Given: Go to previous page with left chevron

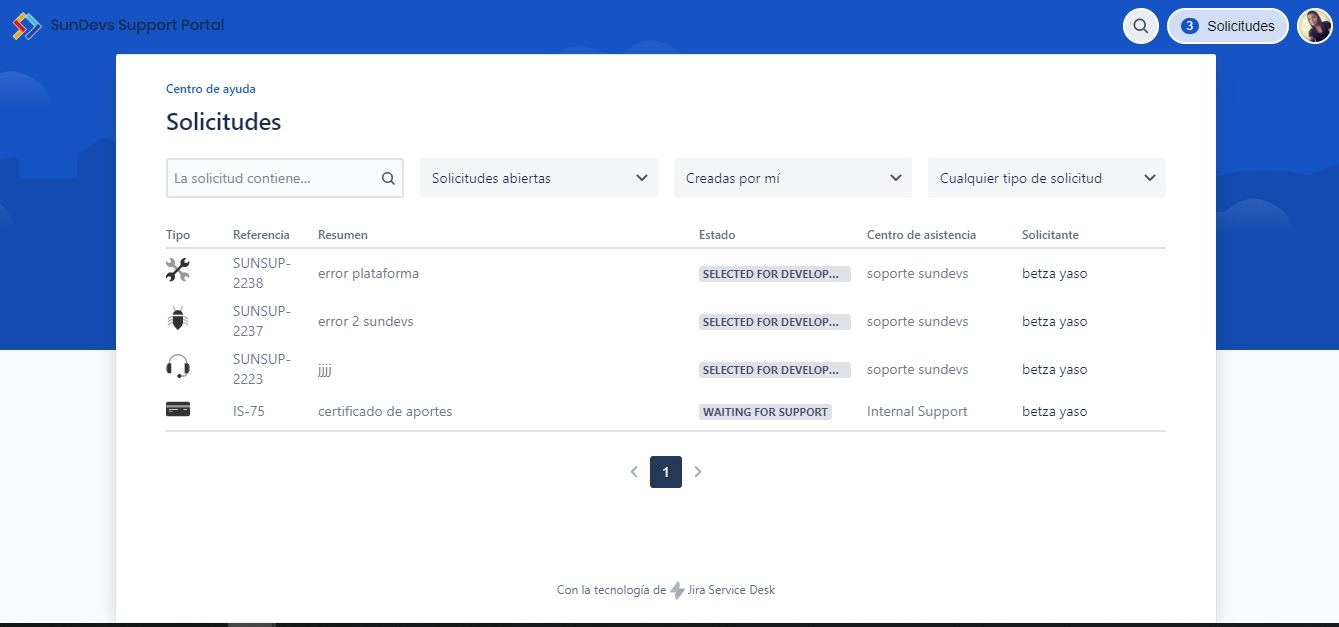Looking at the screenshot, I should [x=634, y=472].
